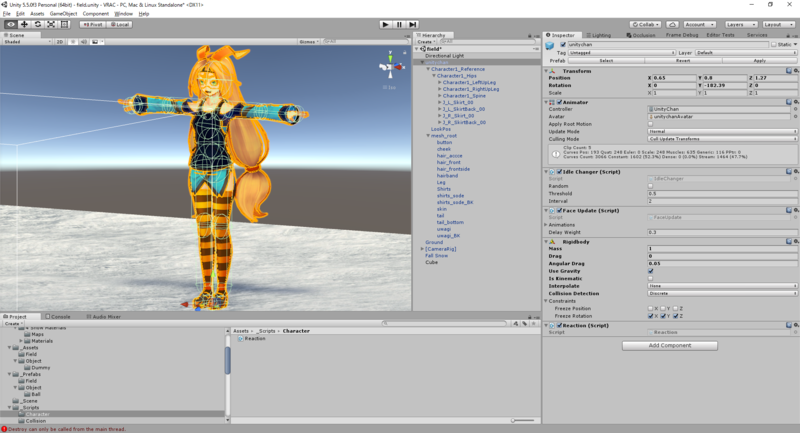Toggle scene lighting sun icon
The image size is (800, 433).
[x=73, y=42]
